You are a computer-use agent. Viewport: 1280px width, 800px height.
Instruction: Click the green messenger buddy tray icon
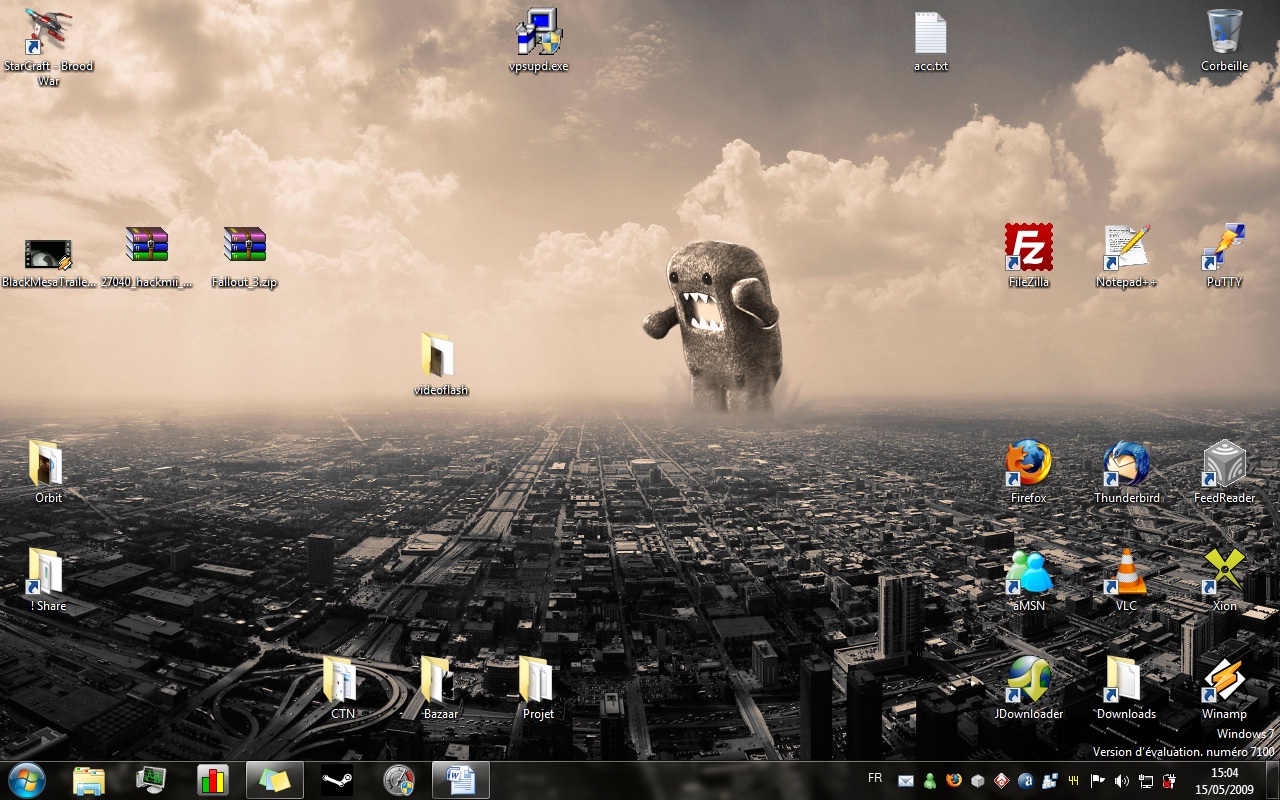pos(929,781)
